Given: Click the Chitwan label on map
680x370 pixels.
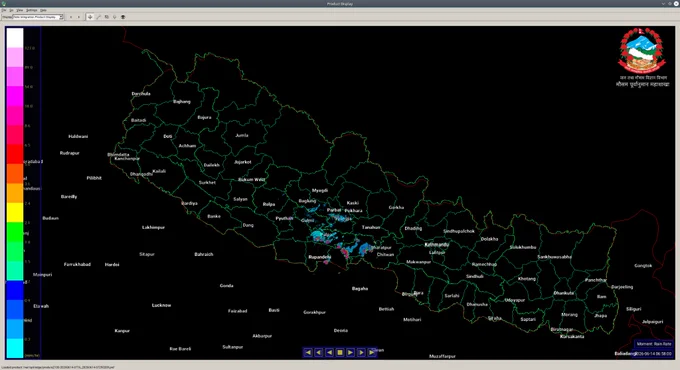Looking at the screenshot, I should tap(385, 255).
